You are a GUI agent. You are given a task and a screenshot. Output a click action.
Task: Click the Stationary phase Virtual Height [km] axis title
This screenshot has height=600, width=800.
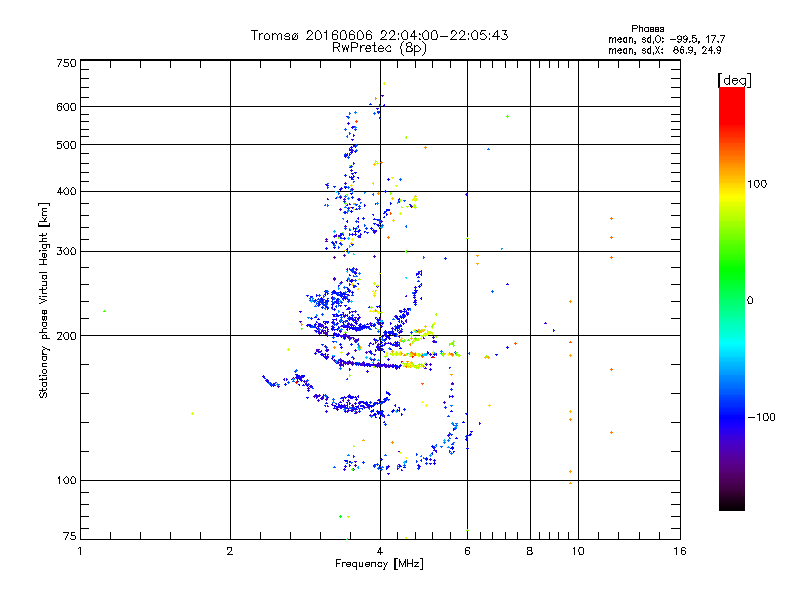point(44,300)
